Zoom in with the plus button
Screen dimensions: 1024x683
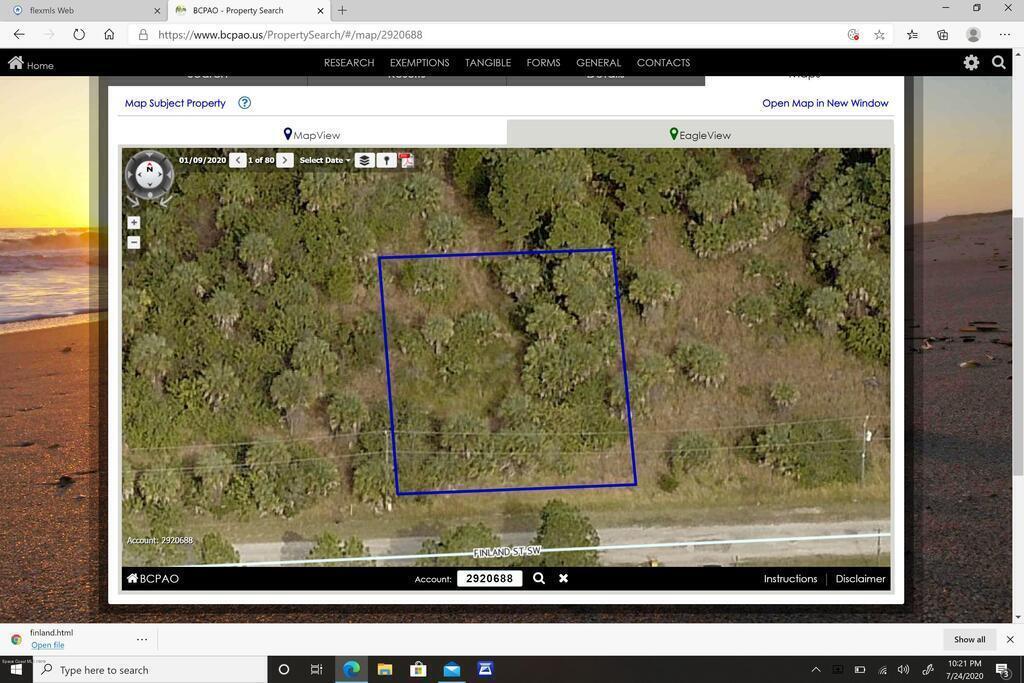(134, 223)
